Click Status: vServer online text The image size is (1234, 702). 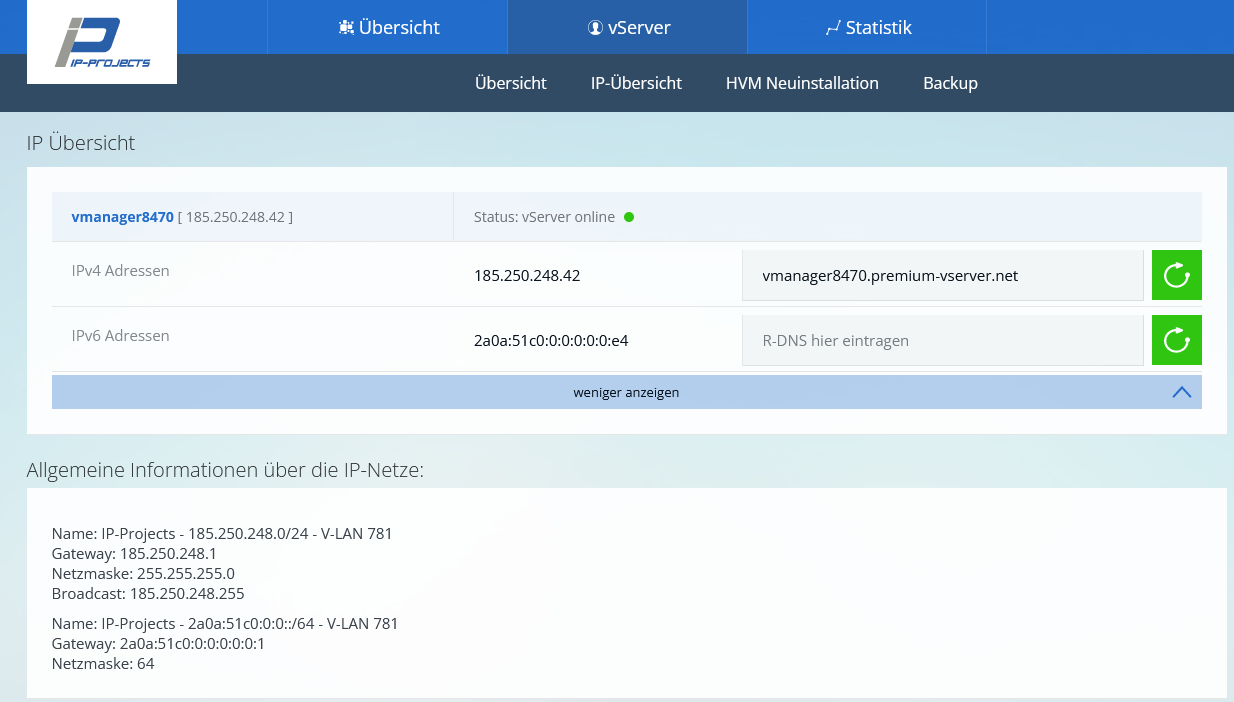coord(544,217)
